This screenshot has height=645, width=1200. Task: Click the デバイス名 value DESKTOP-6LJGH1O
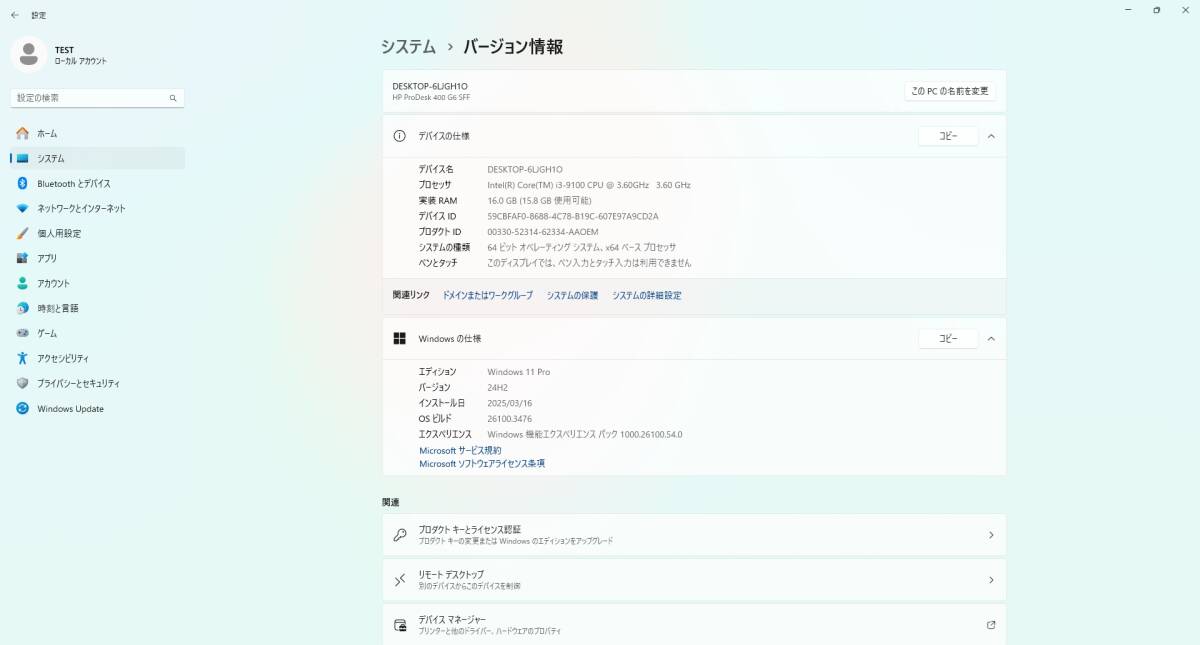click(525, 170)
